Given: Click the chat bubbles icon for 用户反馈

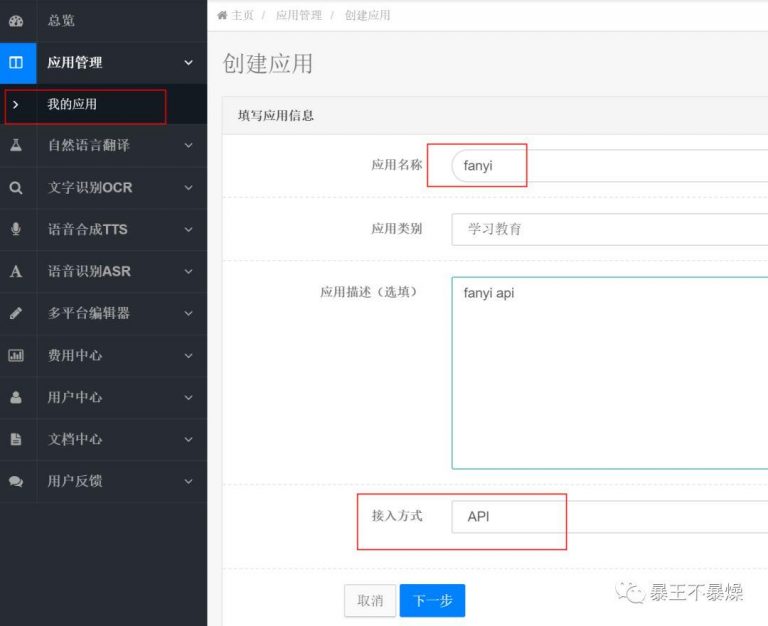Looking at the screenshot, I should click(16, 481).
